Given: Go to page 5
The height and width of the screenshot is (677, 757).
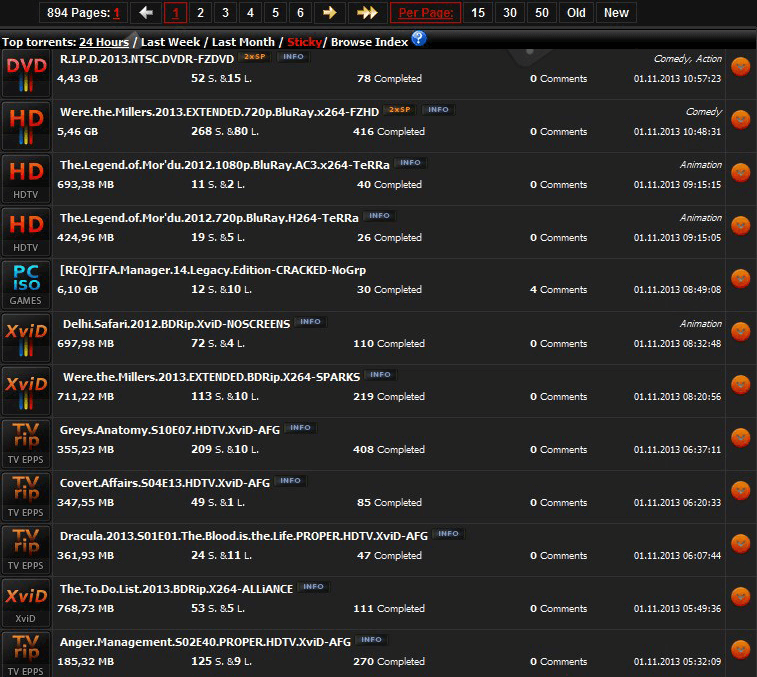Looking at the screenshot, I should point(275,13).
